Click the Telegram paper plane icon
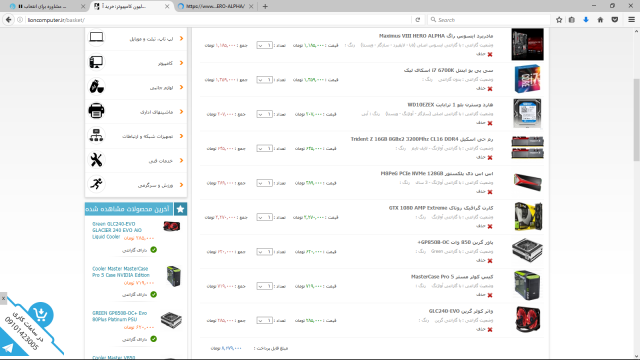Image resolution: width=640 pixels, height=360 pixels. point(8,348)
